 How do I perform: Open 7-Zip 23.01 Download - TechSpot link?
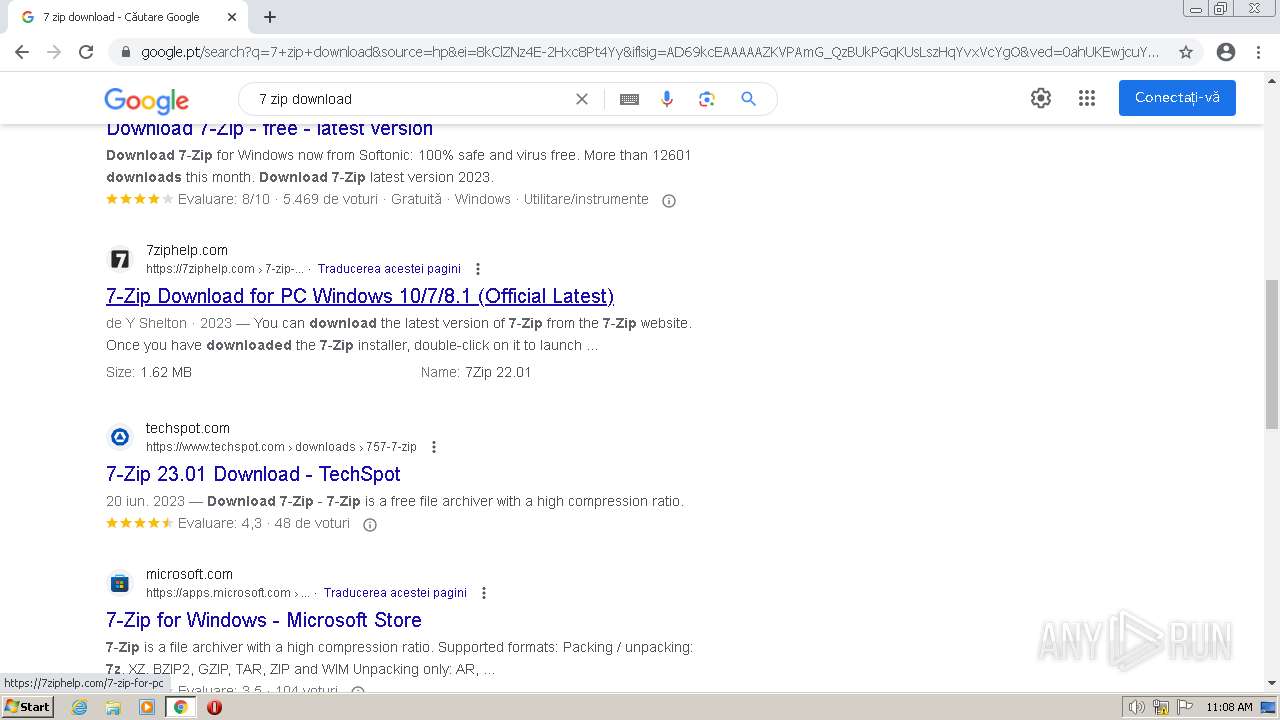[253, 474]
